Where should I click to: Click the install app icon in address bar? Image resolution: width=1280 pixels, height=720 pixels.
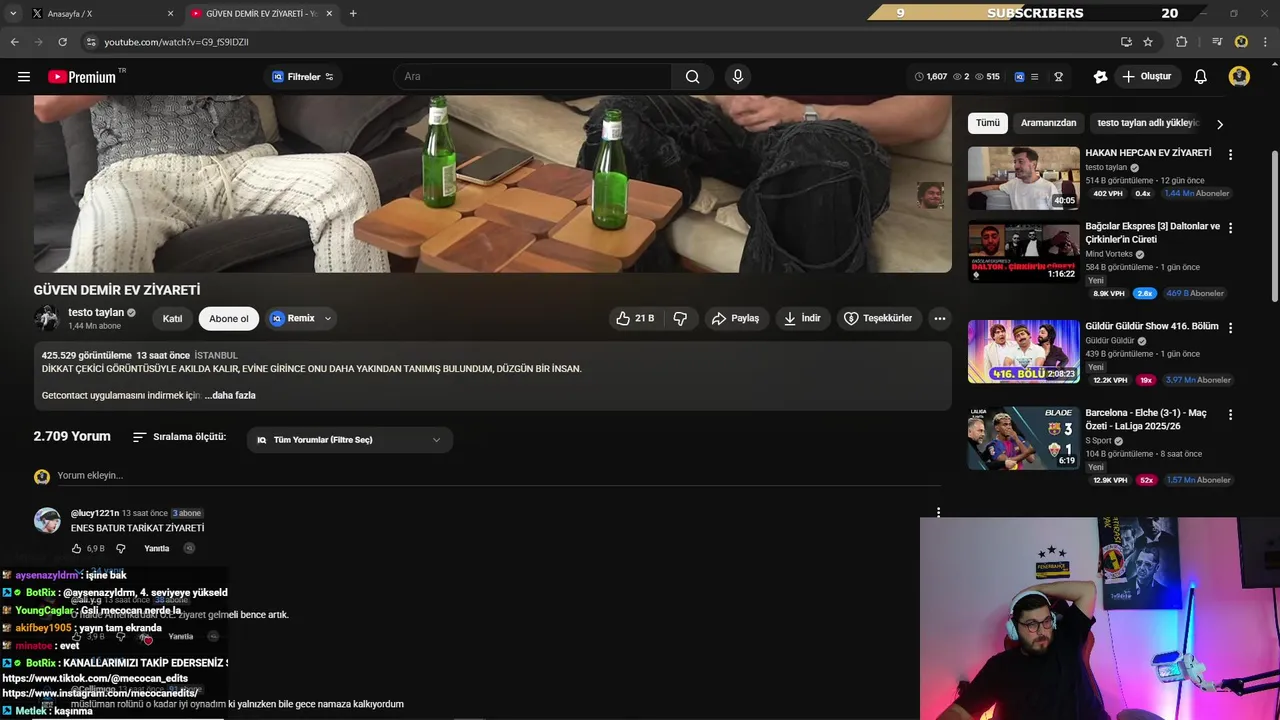1126,42
